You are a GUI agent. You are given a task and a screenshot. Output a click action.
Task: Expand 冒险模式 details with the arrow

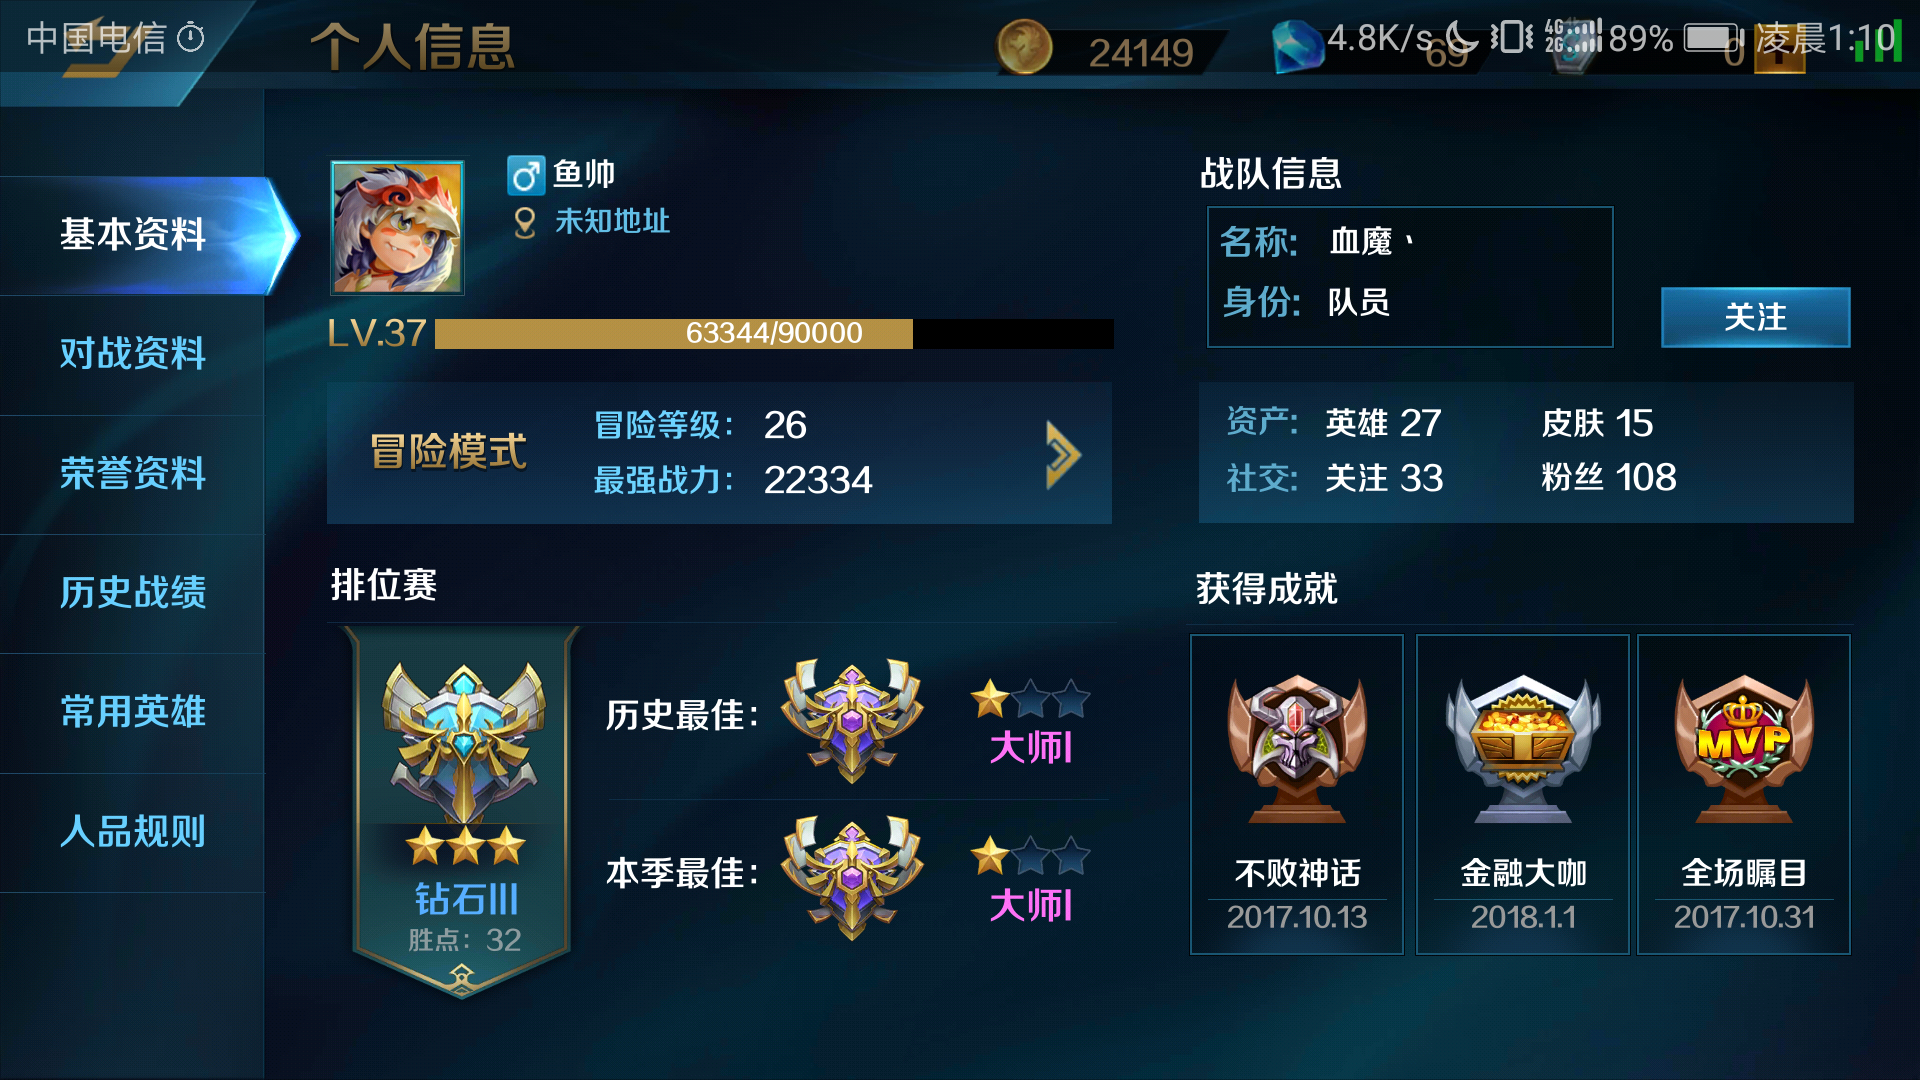coord(1062,454)
